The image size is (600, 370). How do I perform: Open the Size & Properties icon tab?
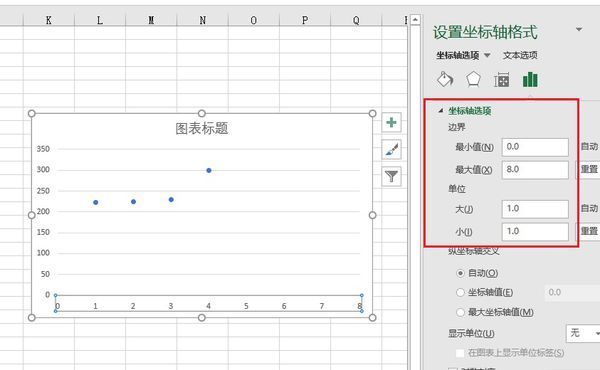tap(501, 80)
